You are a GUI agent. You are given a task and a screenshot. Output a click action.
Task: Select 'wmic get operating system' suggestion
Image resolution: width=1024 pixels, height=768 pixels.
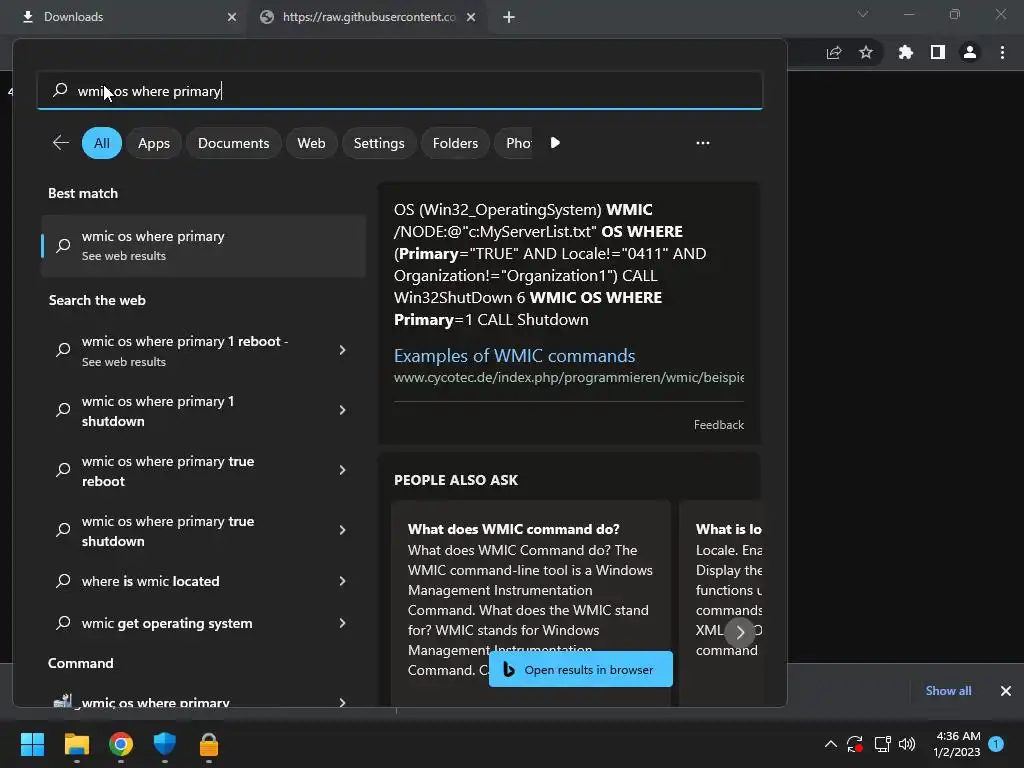167,623
